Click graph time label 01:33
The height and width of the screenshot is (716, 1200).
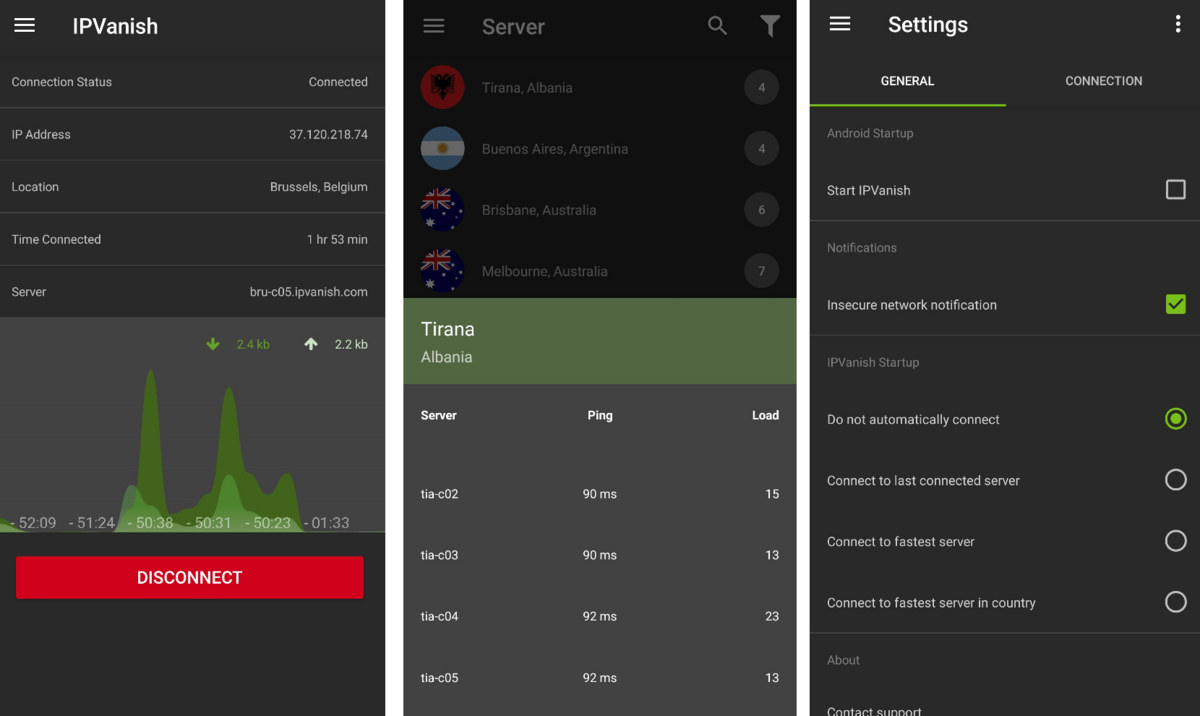[x=326, y=522]
